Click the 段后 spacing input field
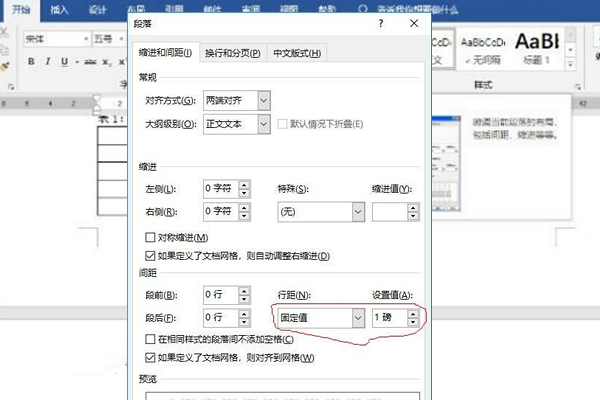600x400 pixels. [221, 318]
